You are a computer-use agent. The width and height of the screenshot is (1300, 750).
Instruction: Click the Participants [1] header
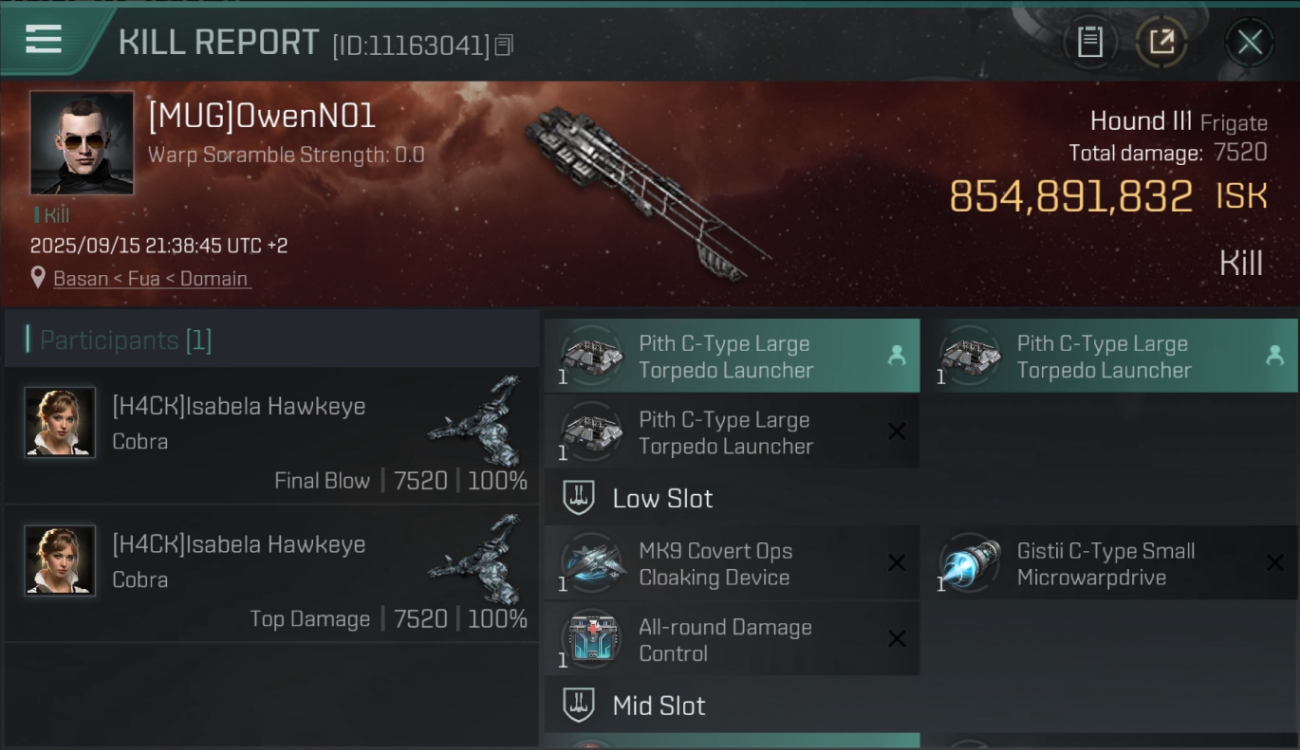coord(126,340)
